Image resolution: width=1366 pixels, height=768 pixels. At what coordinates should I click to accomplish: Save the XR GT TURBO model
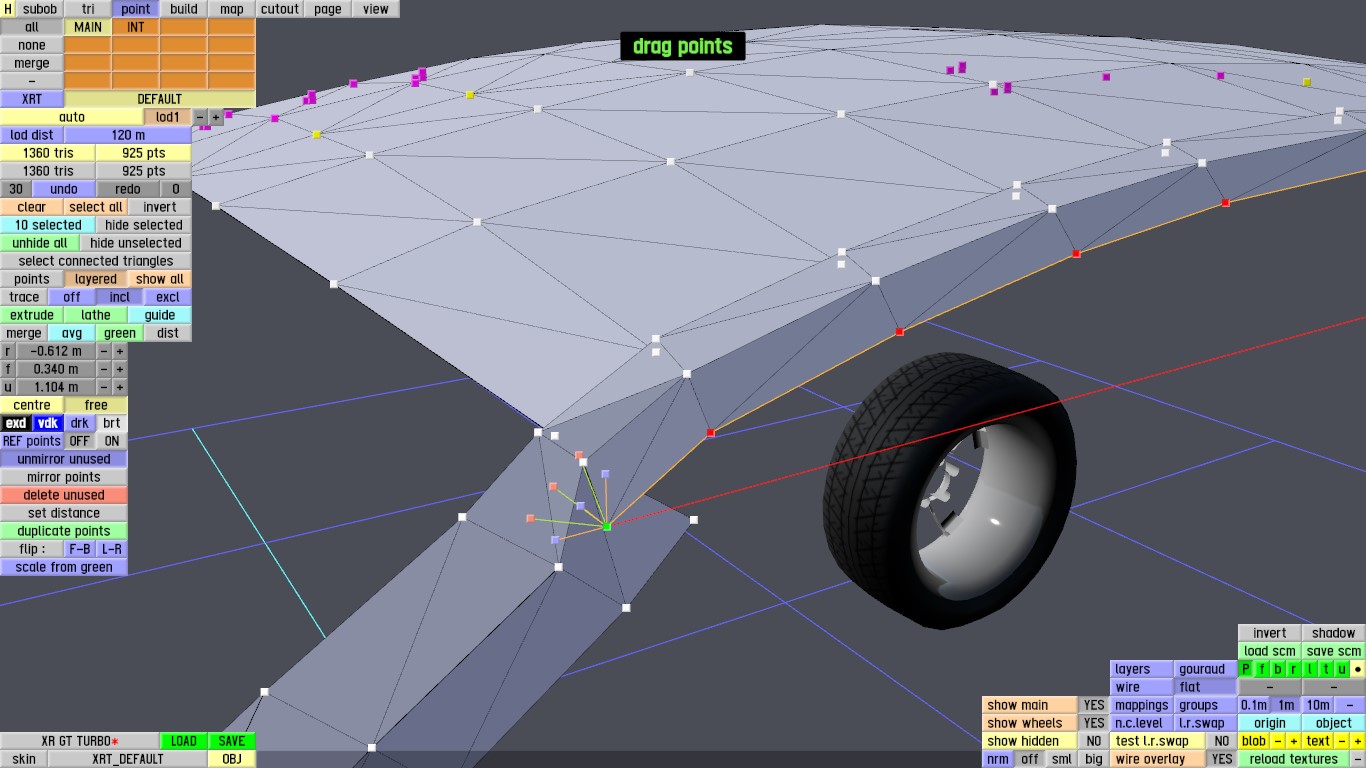[x=232, y=741]
